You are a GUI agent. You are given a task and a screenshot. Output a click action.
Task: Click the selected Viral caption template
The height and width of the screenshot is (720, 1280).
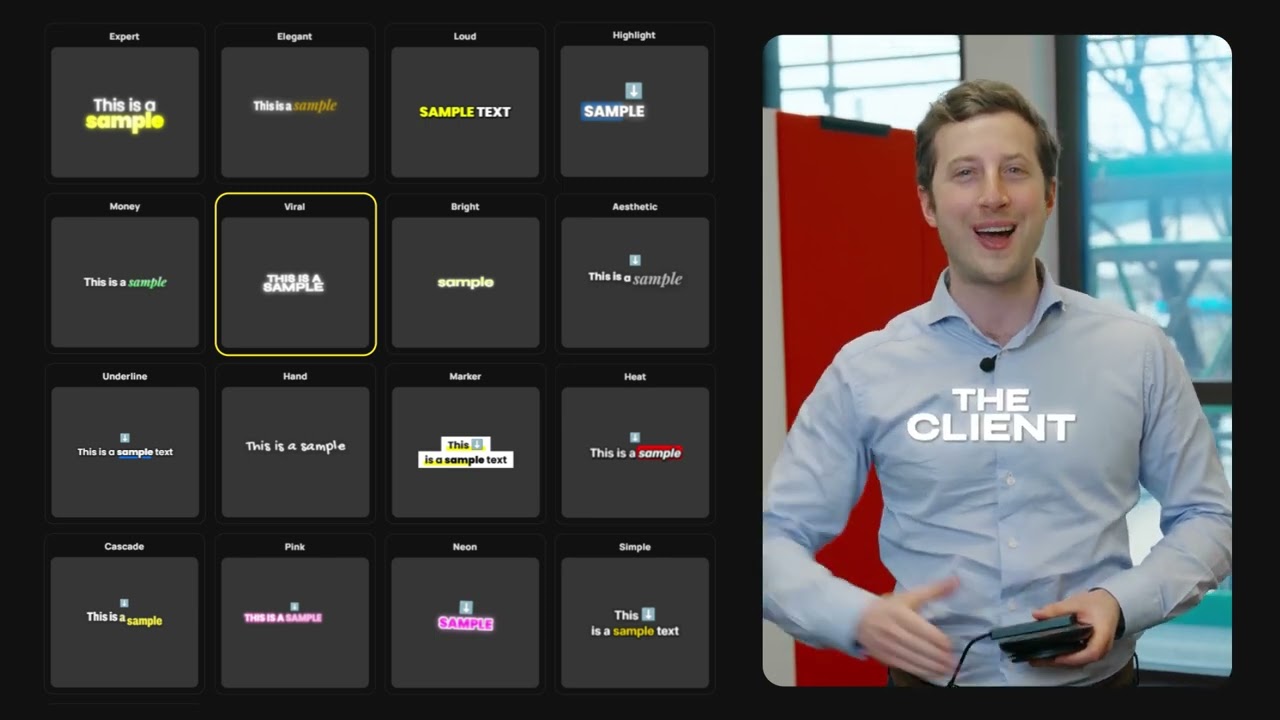pos(295,274)
